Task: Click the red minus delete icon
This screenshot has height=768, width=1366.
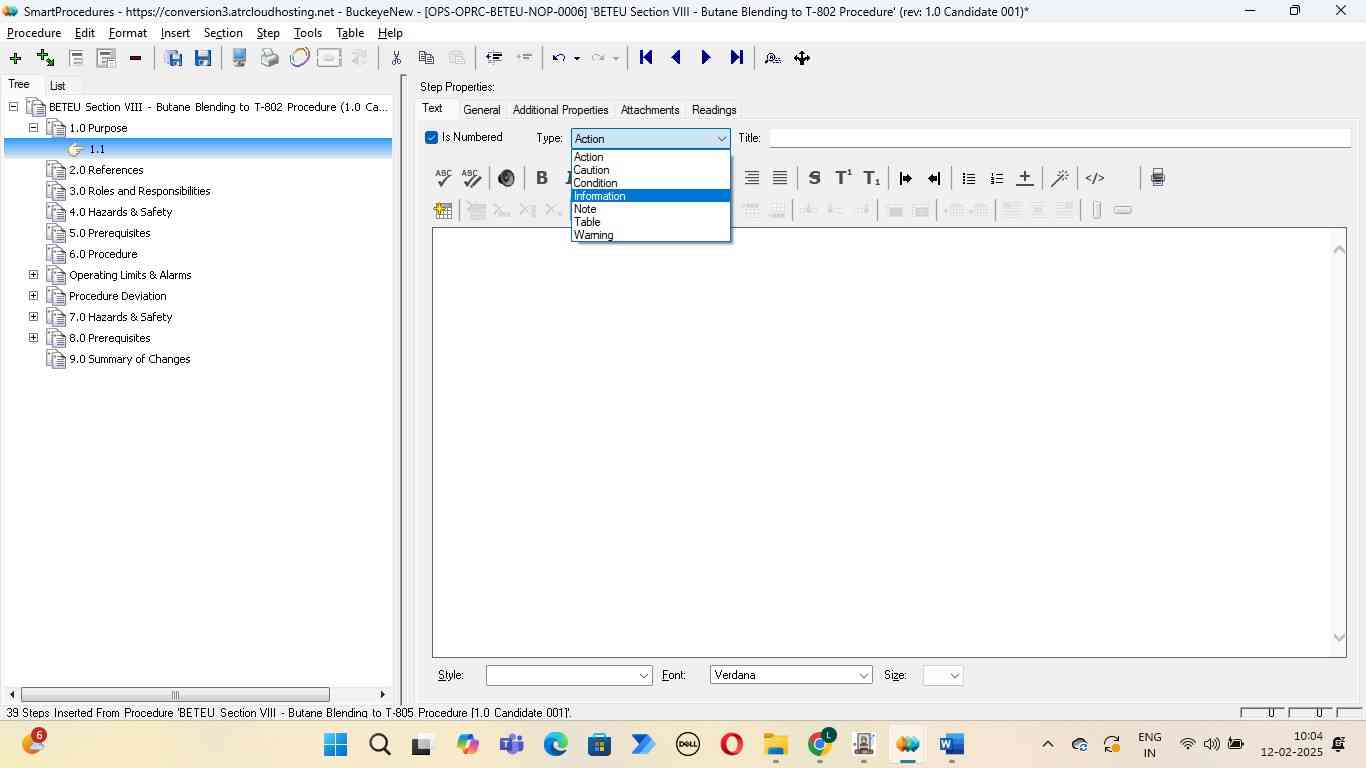Action: click(x=135, y=58)
